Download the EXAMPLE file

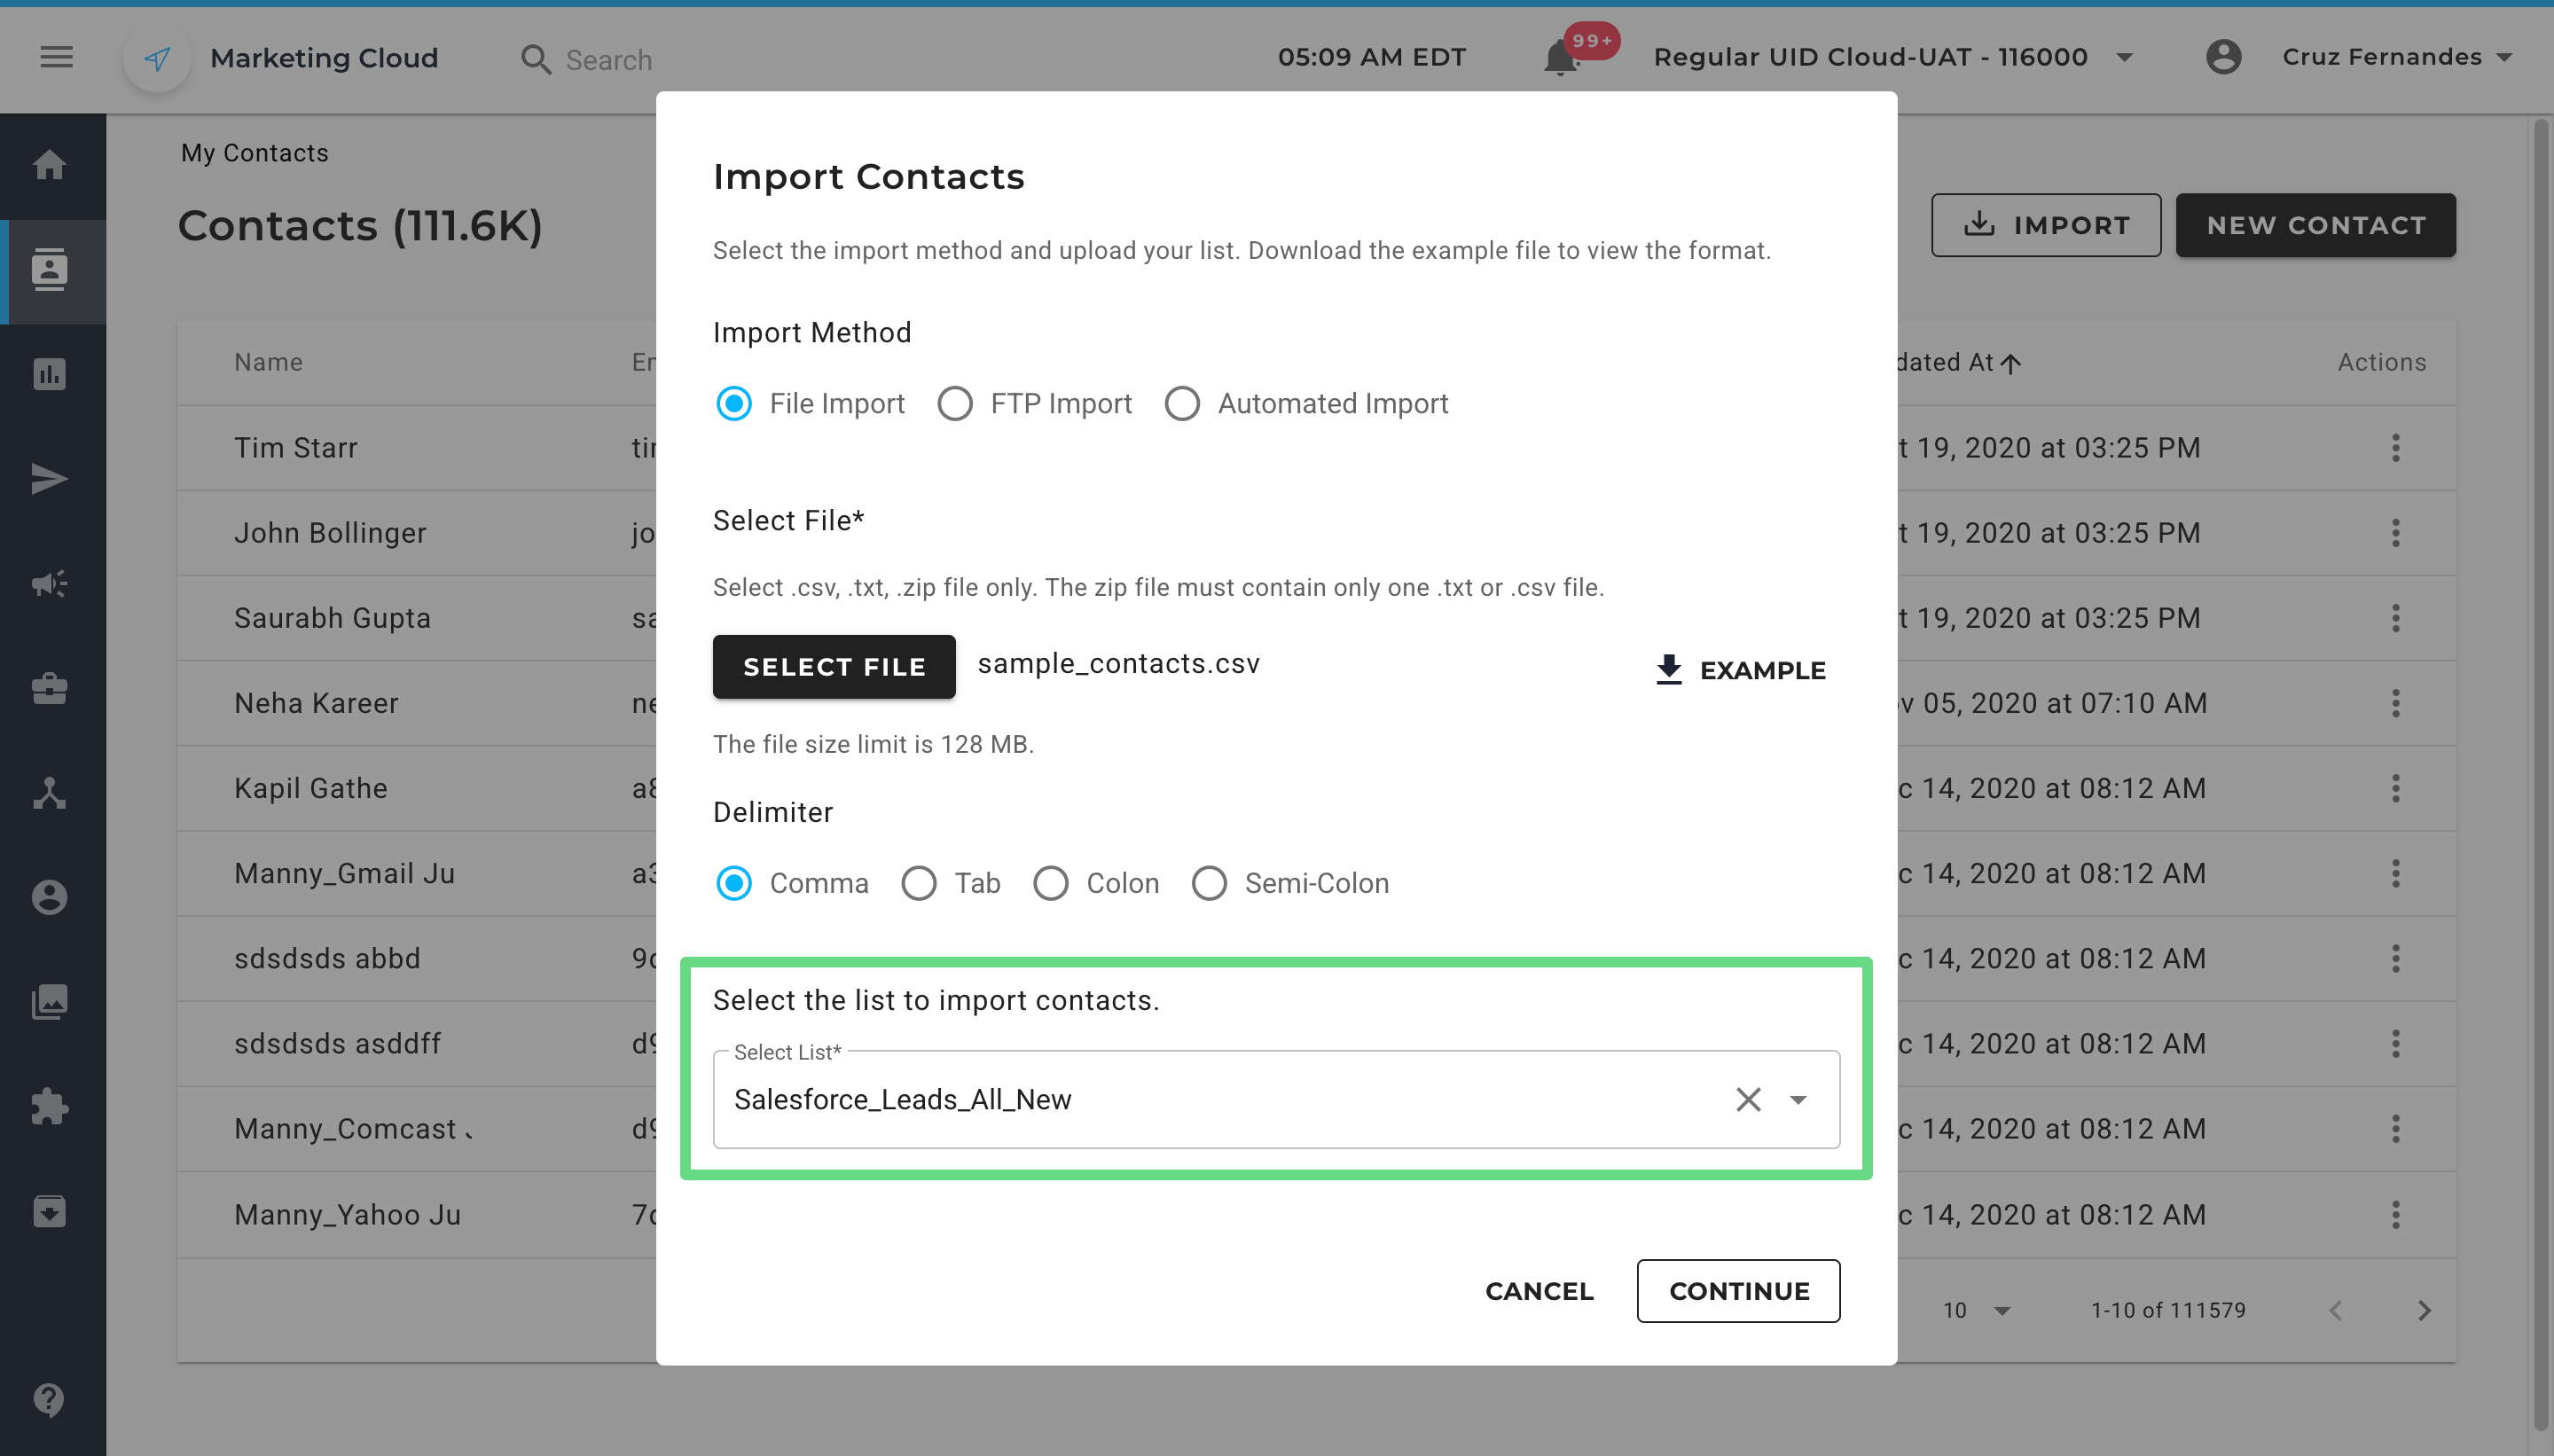click(1740, 670)
